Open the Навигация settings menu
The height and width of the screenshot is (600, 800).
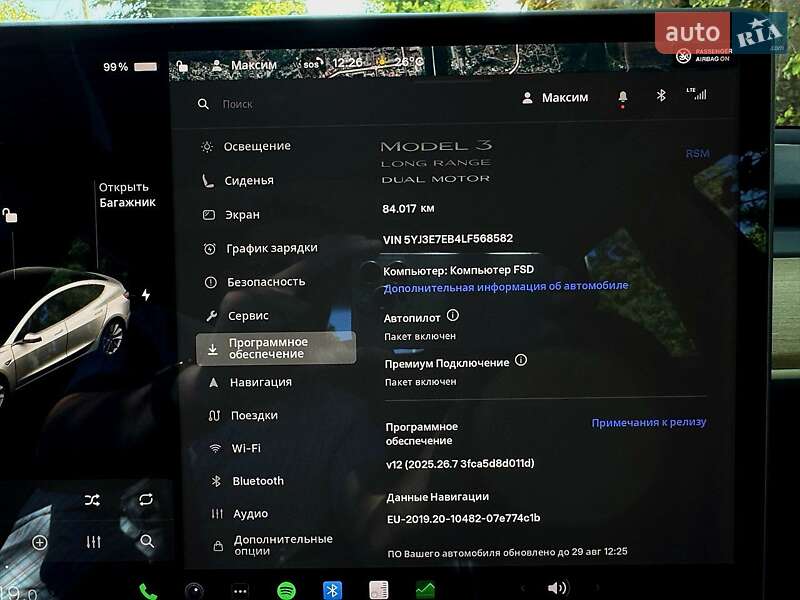pos(260,382)
